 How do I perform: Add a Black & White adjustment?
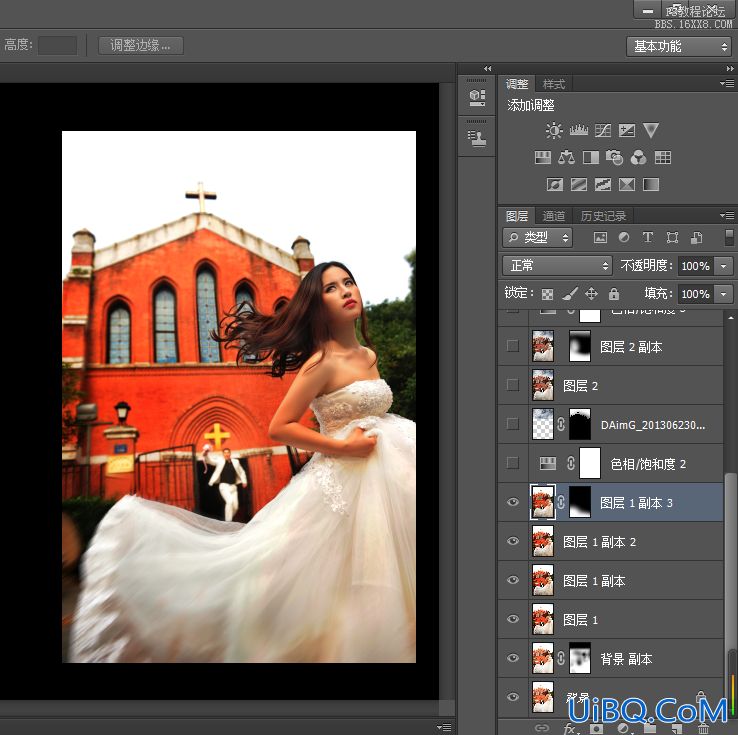coord(591,157)
